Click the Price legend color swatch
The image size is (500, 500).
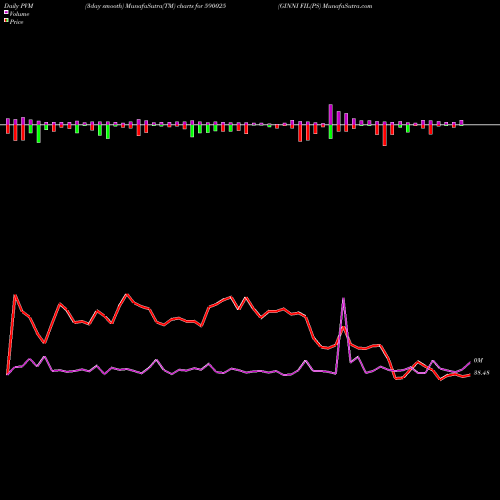(x=6, y=20)
